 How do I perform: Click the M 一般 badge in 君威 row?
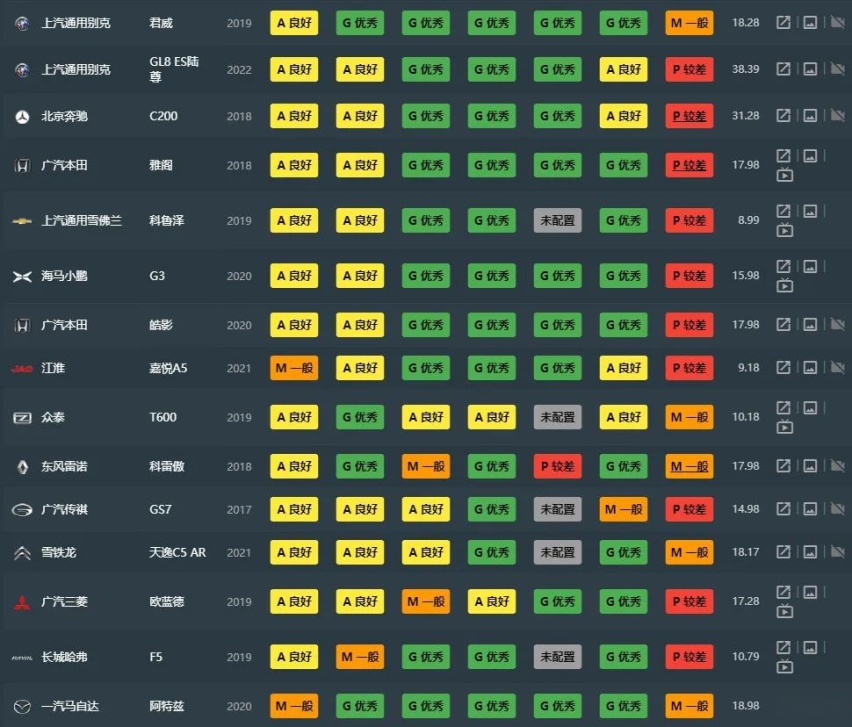(689, 23)
